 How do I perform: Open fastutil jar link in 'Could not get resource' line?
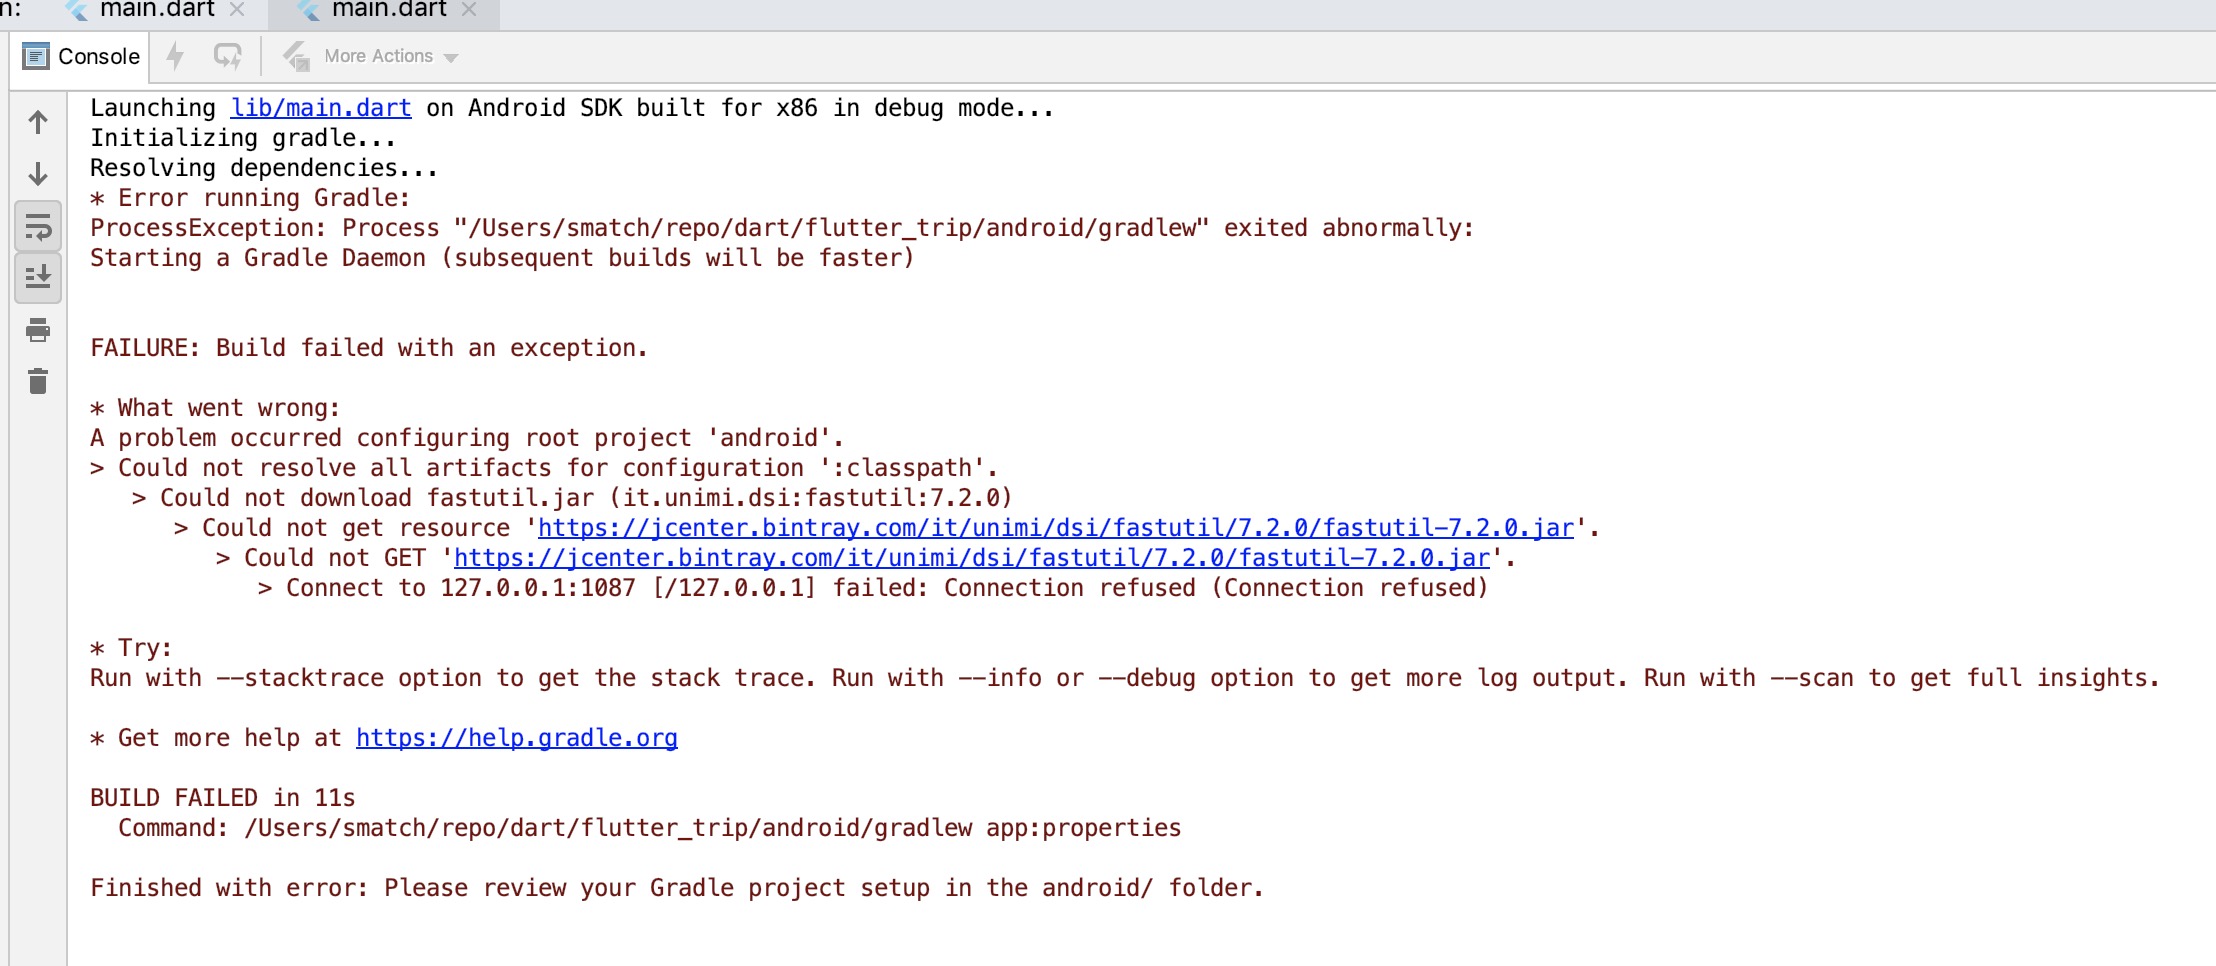click(x=1056, y=528)
